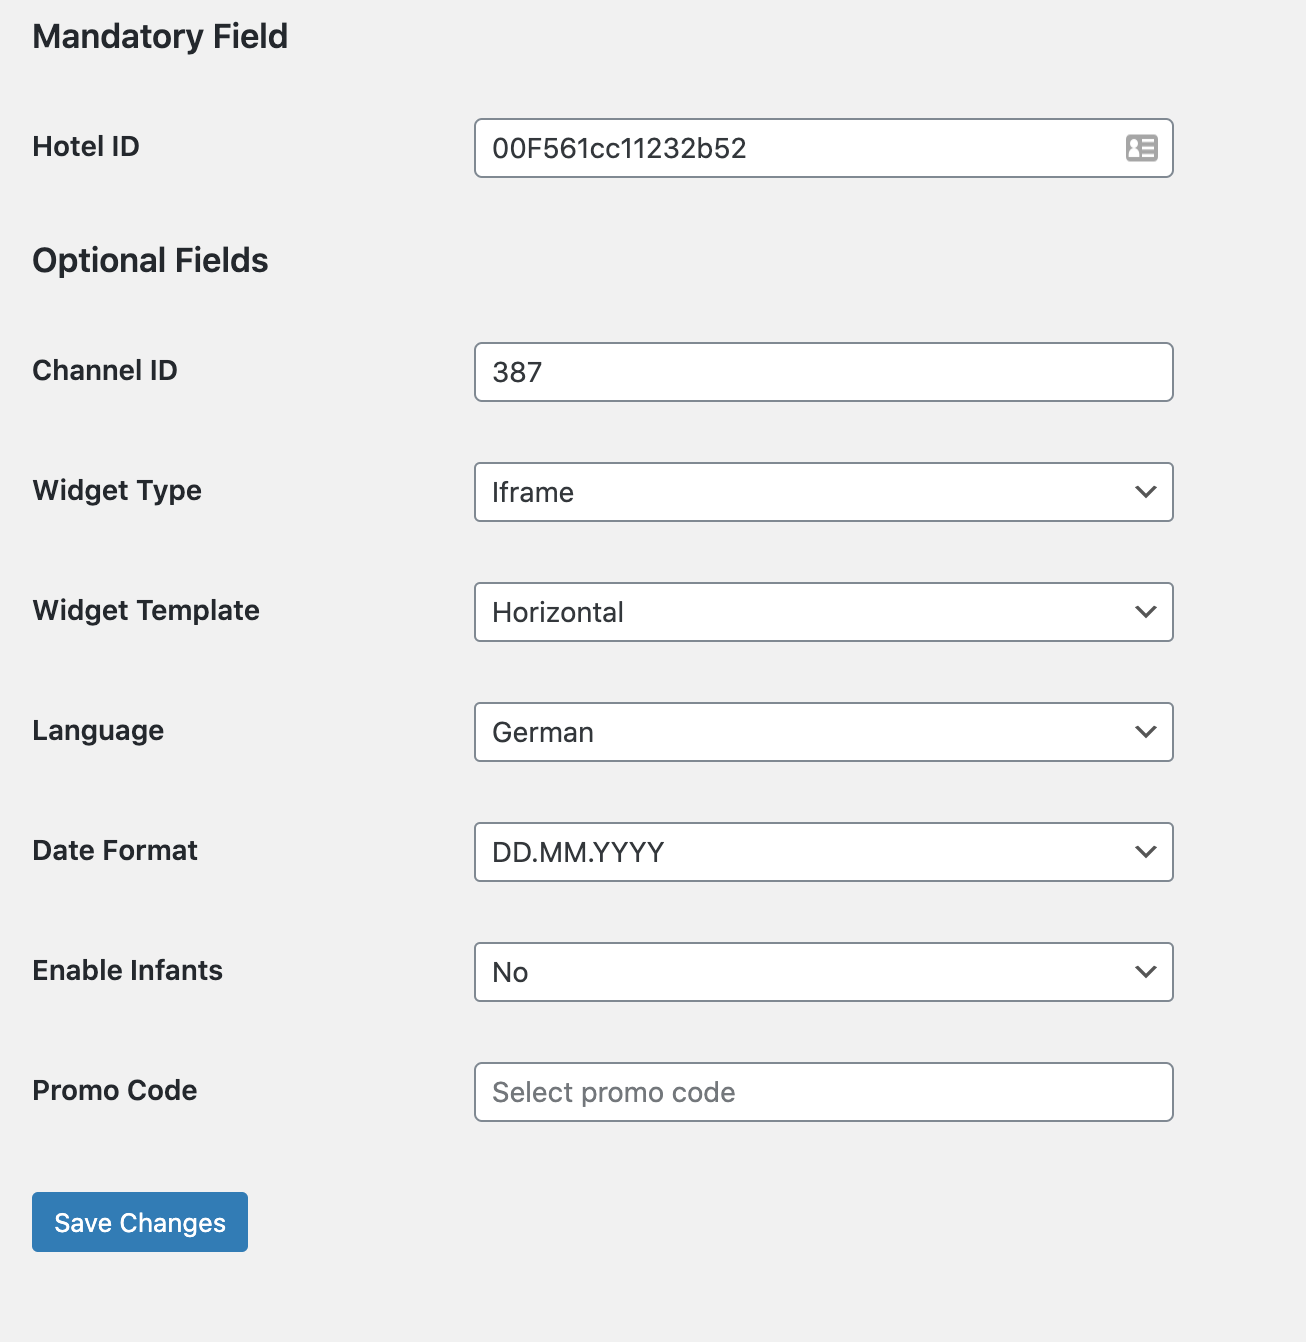The height and width of the screenshot is (1342, 1306).
Task: Click the Channel ID label text
Action: [105, 371]
